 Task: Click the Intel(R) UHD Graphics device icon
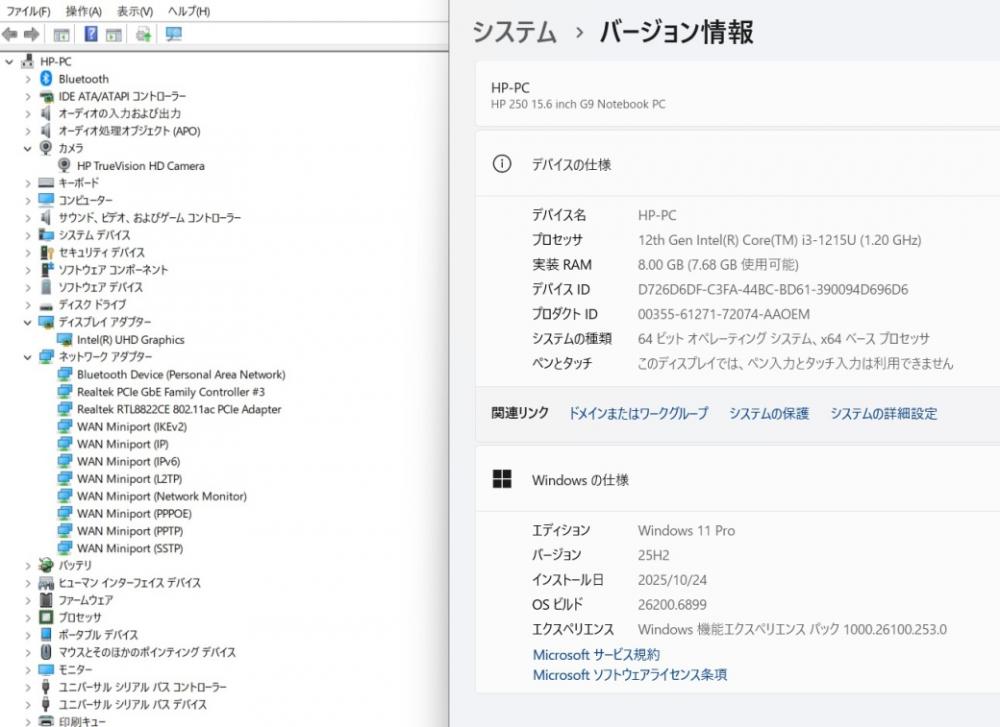(x=64, y=339)
